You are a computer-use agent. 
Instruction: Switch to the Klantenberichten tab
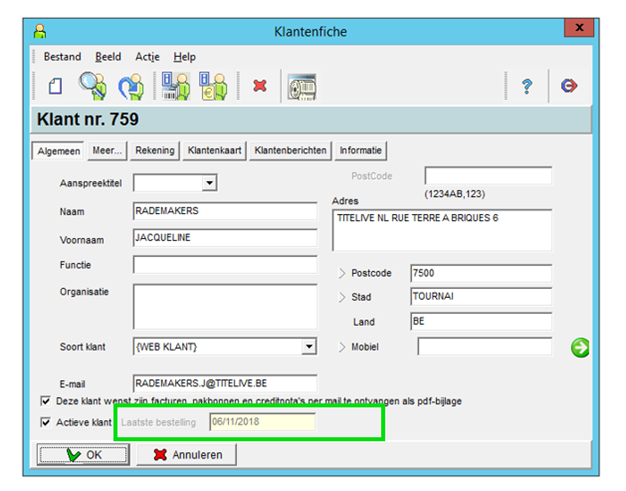tap(290, 150)
